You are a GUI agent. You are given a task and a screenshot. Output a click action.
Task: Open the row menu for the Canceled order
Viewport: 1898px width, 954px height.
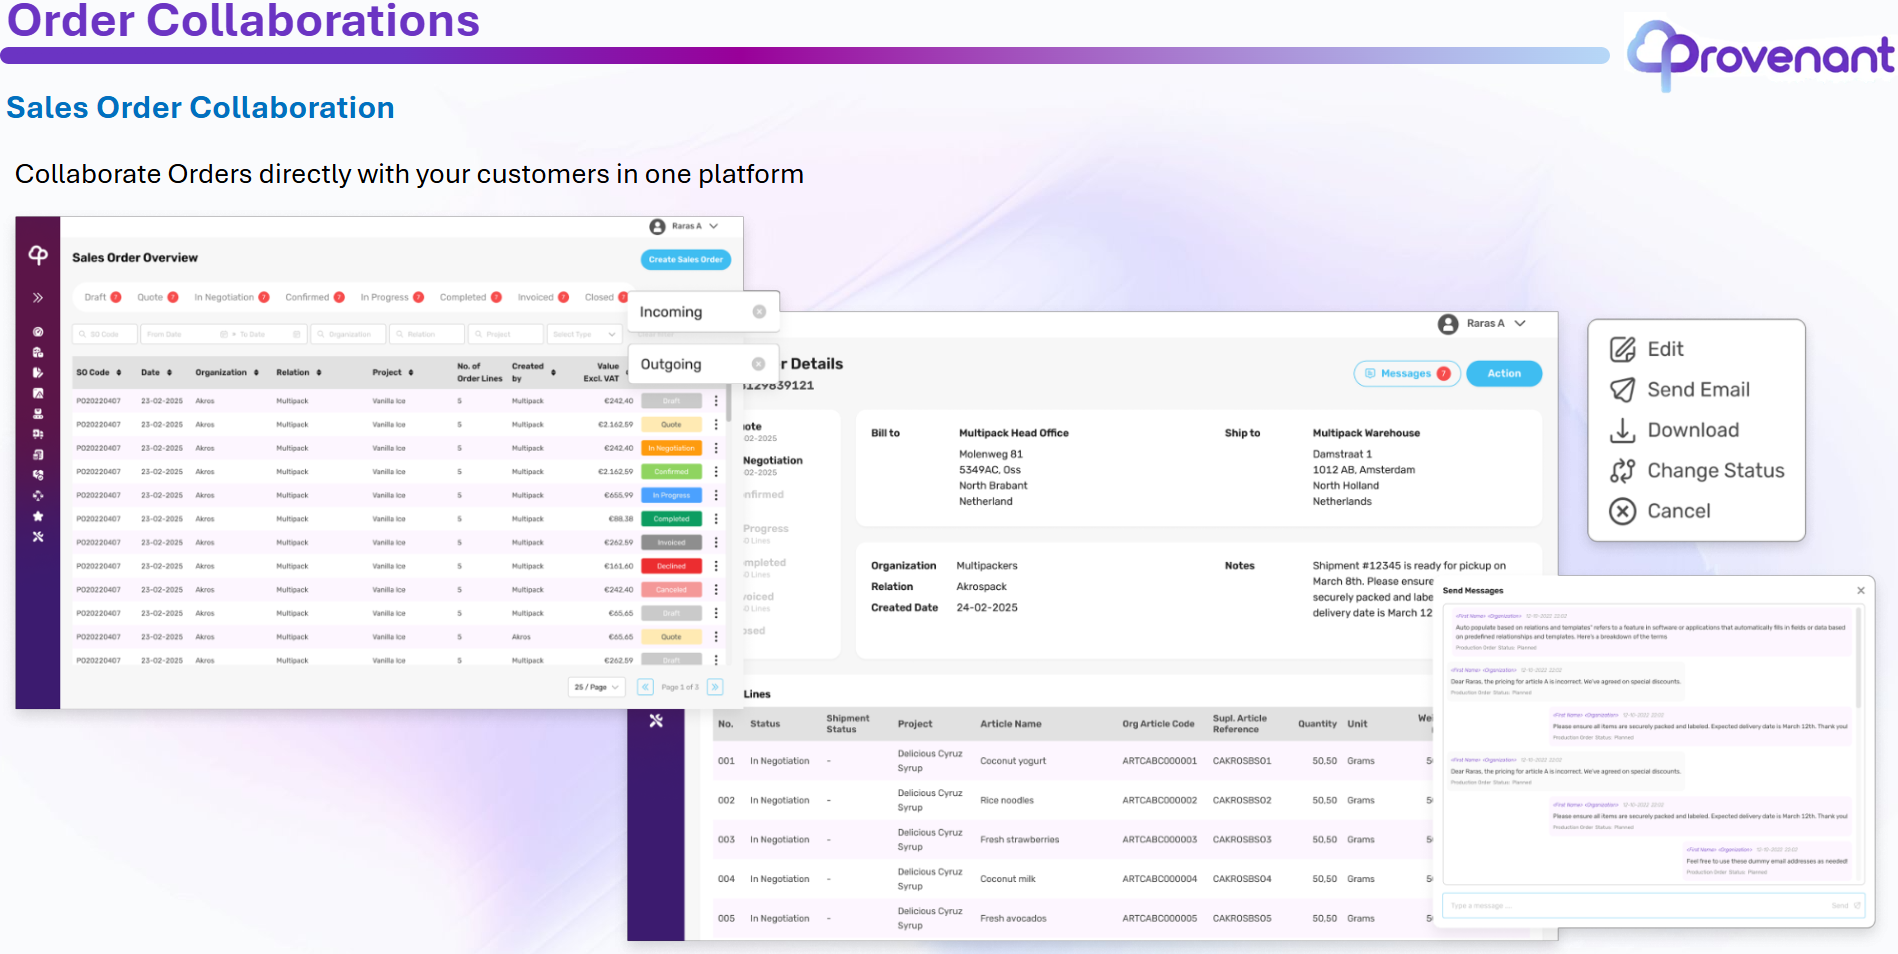coord(716,590)
